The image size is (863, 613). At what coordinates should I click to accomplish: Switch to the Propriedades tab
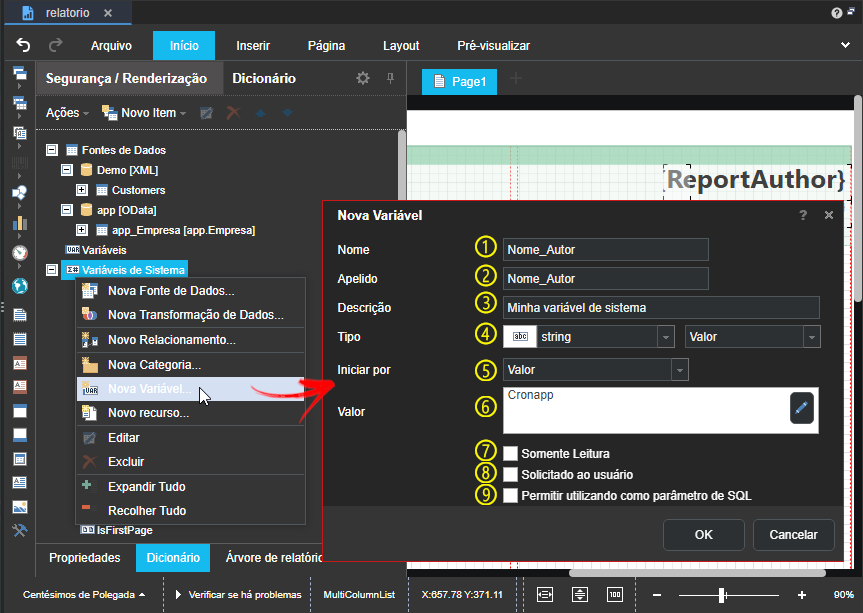pyautogui.click(x=85, y=557)
